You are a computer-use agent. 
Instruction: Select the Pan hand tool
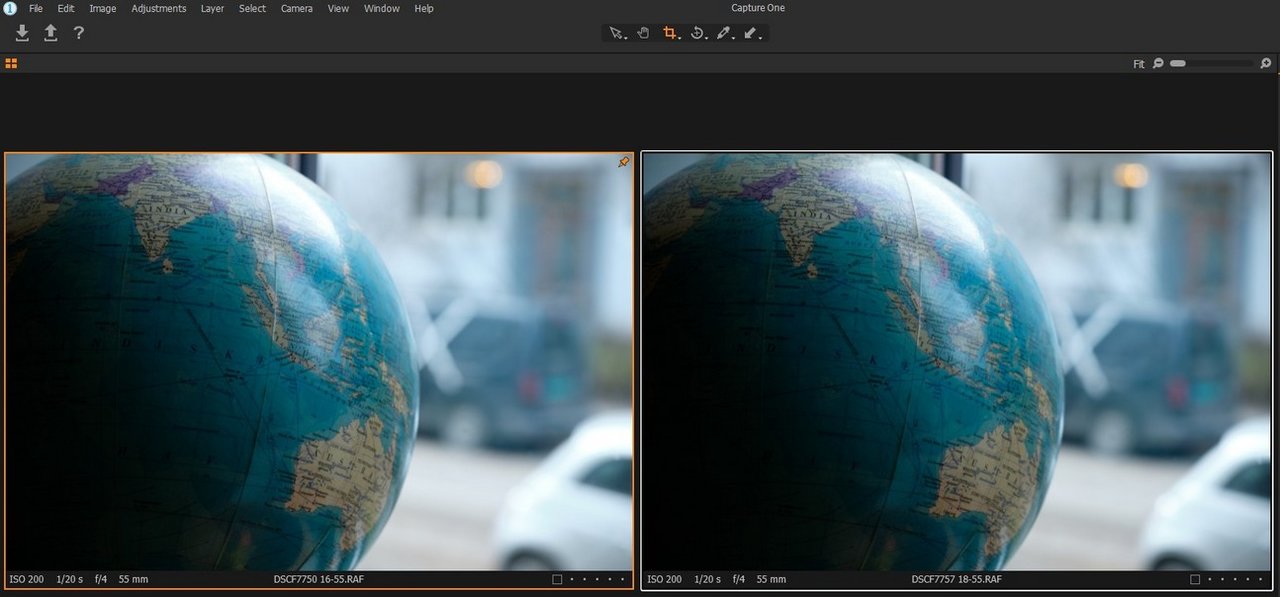(643, 33)
